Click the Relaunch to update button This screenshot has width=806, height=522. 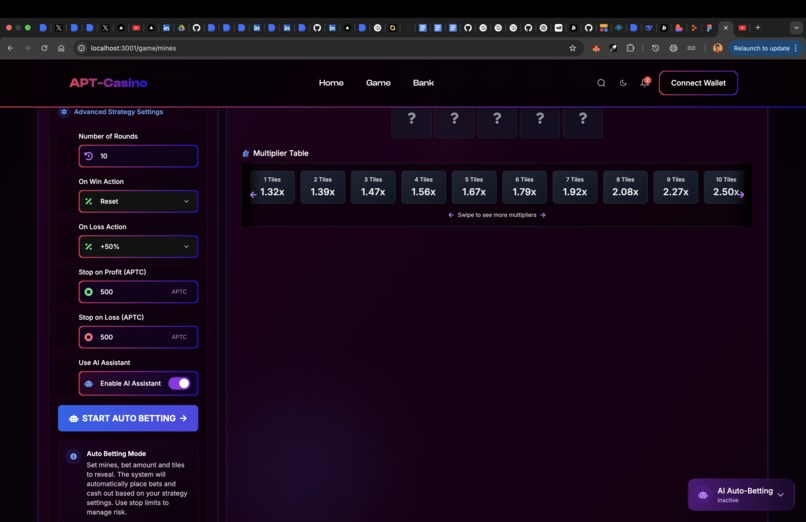click(x=765, y=48)
